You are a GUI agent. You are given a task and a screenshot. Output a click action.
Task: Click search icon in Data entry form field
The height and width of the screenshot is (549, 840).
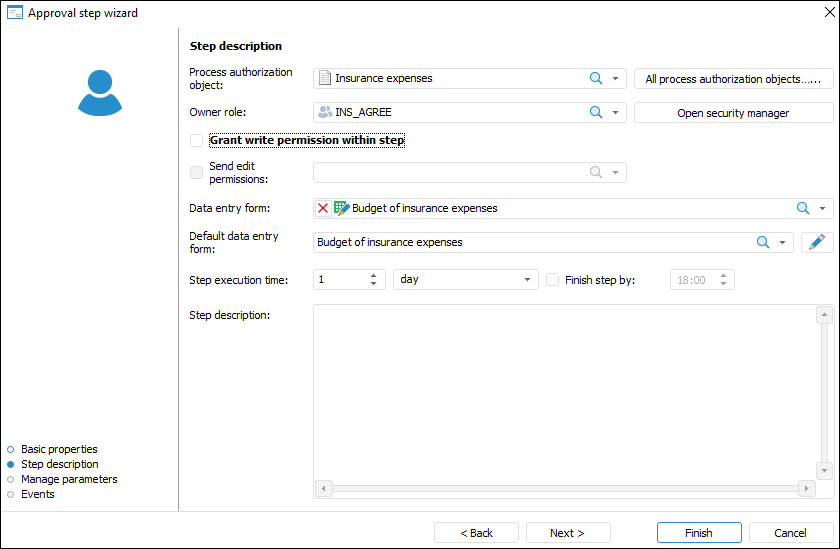(x=802, y=208)
